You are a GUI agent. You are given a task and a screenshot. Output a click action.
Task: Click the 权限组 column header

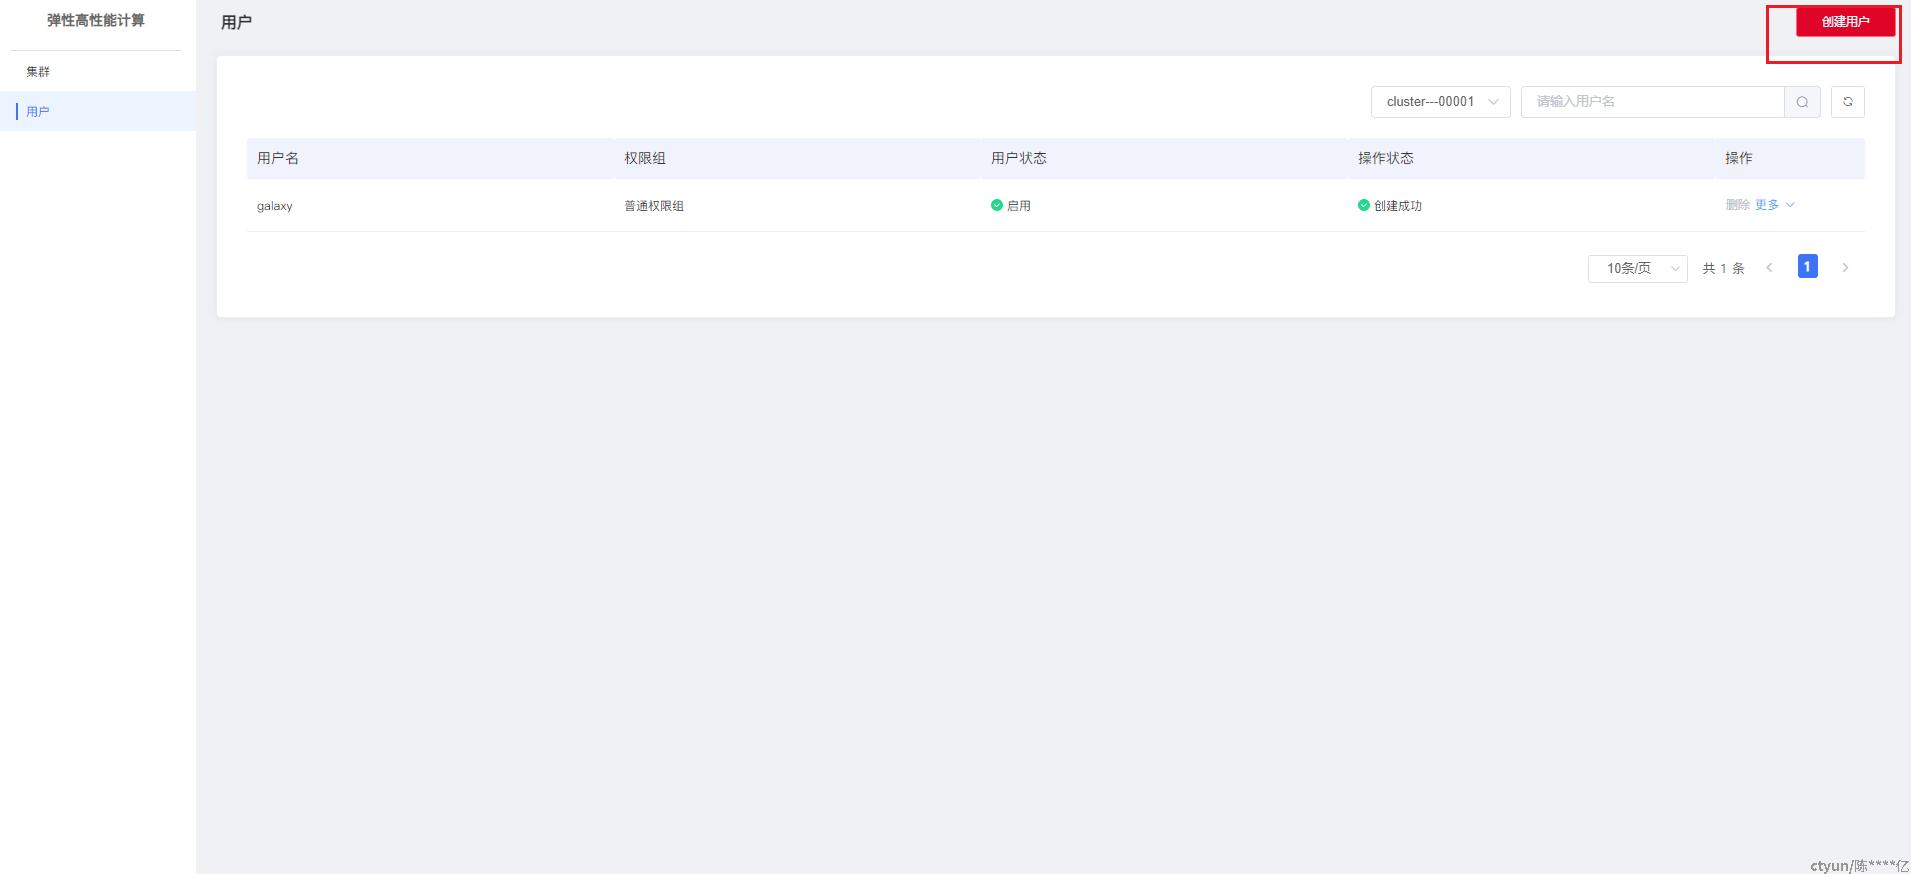645,158
